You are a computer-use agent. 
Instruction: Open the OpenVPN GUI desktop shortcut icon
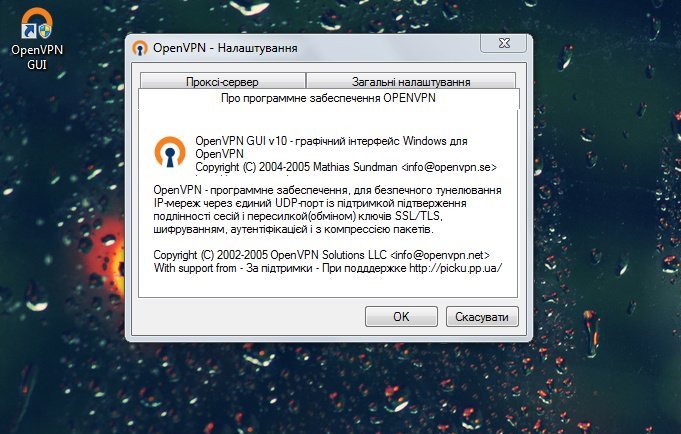pos(37,23)
